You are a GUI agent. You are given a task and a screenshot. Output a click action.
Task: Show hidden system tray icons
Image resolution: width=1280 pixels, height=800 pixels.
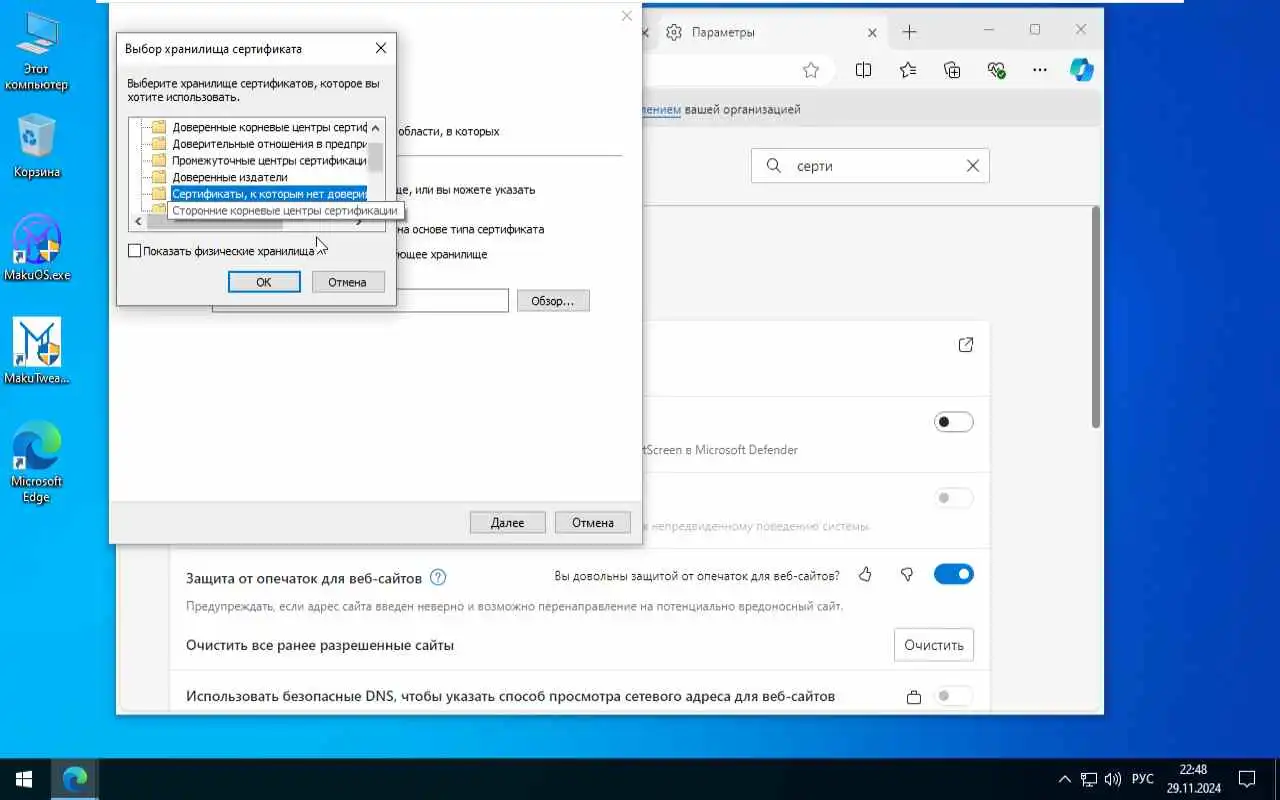click(x=1065, y=778)
